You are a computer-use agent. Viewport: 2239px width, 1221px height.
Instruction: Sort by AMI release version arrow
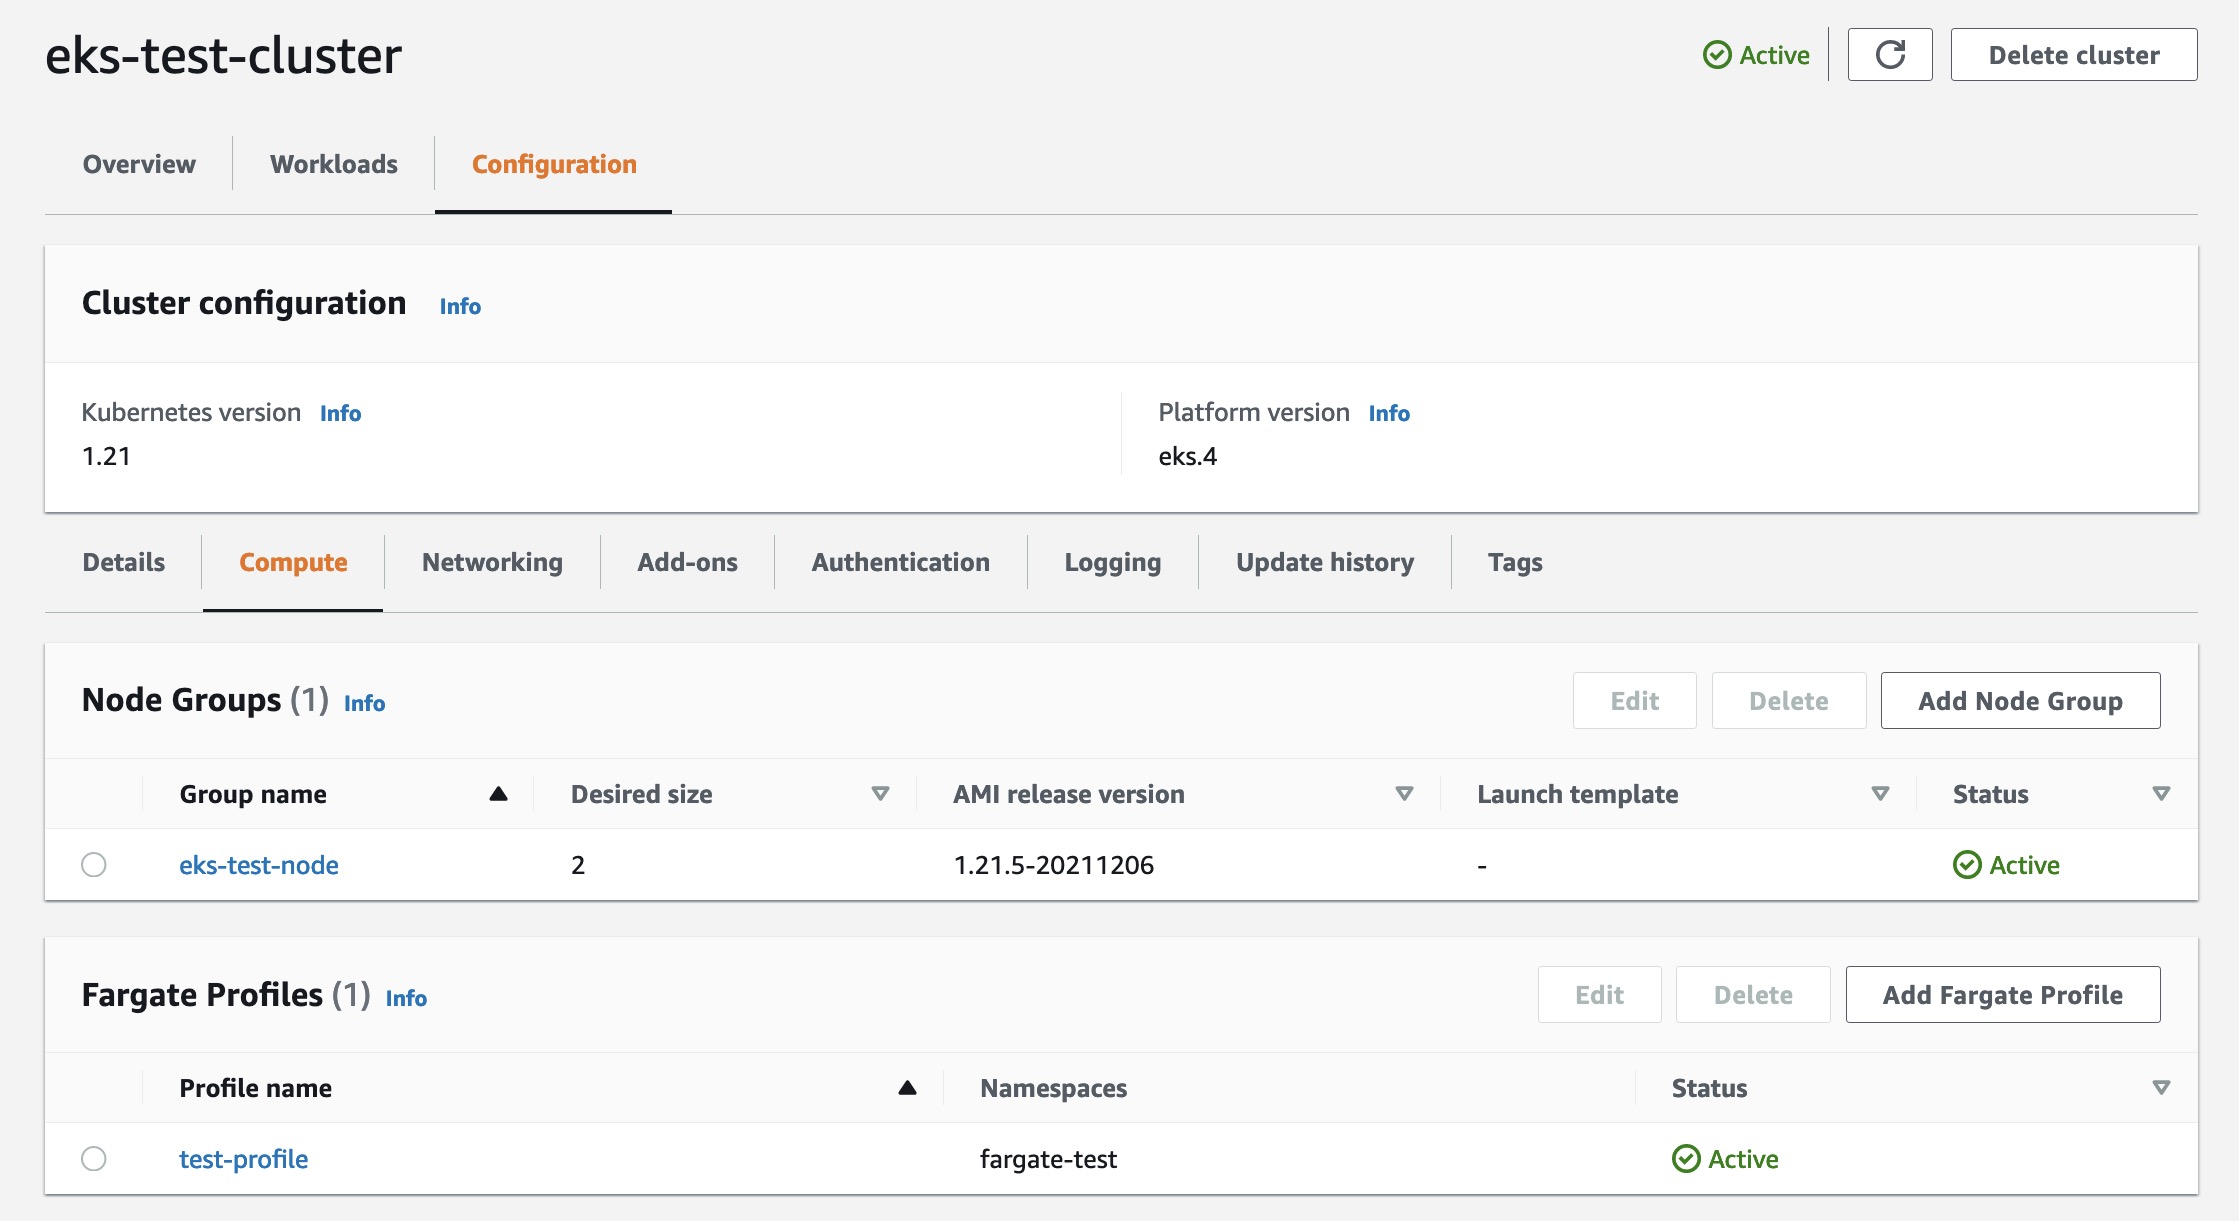point(1404,794)
